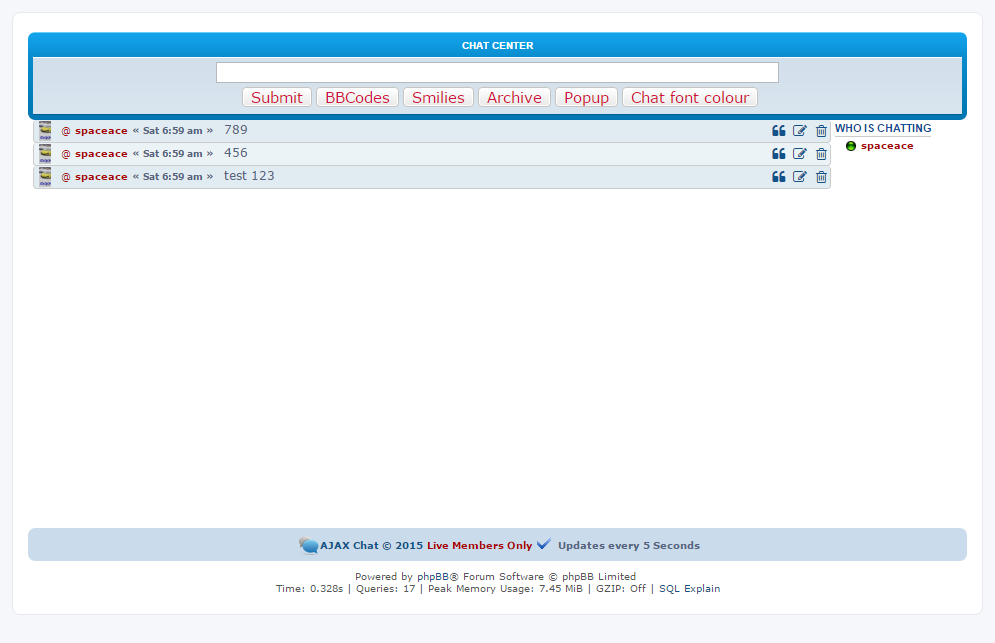Submit the chat message
Screen dimensions: 995x643
[277, 97]
